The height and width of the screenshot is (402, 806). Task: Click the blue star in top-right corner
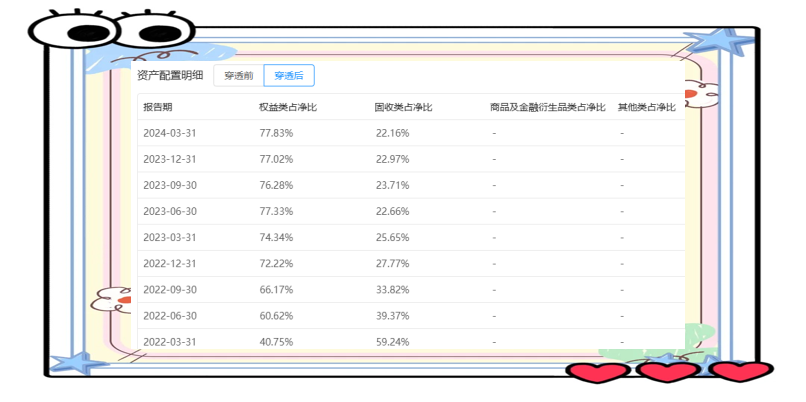719,44
